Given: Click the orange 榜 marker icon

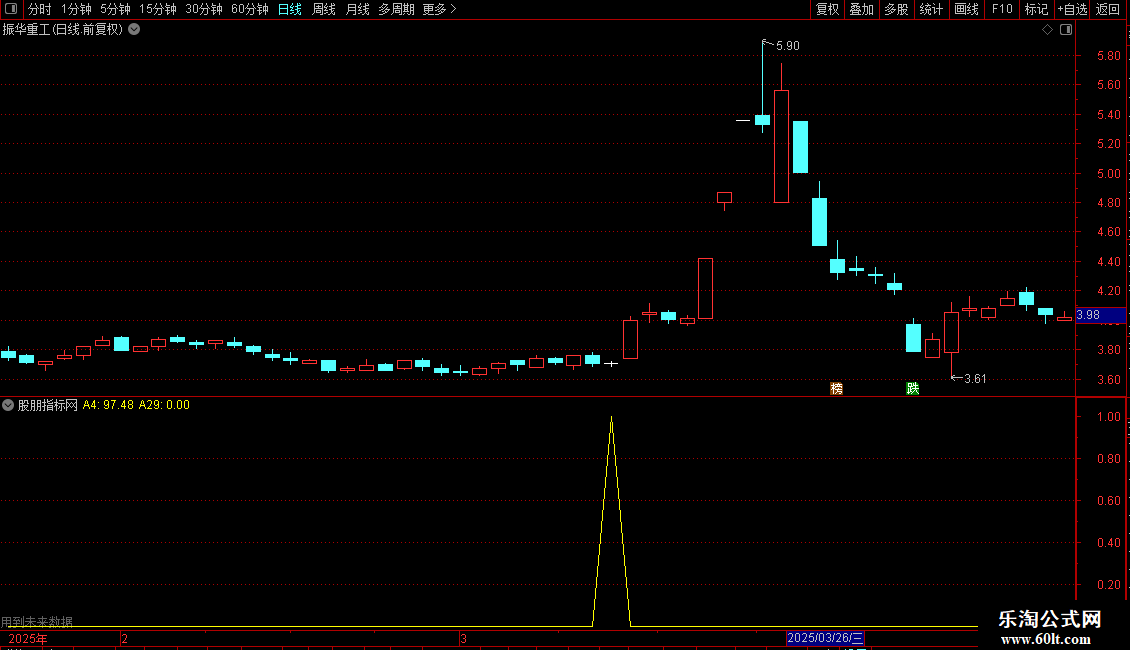Looking at the screenshot, I should tap(836, 388).
